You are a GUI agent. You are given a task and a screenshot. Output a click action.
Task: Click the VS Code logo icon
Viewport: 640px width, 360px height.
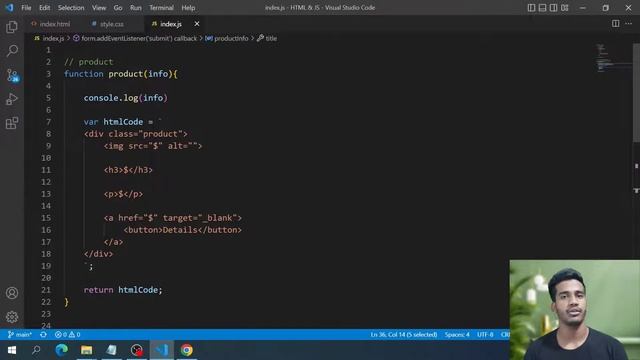(x=9, y=7)
